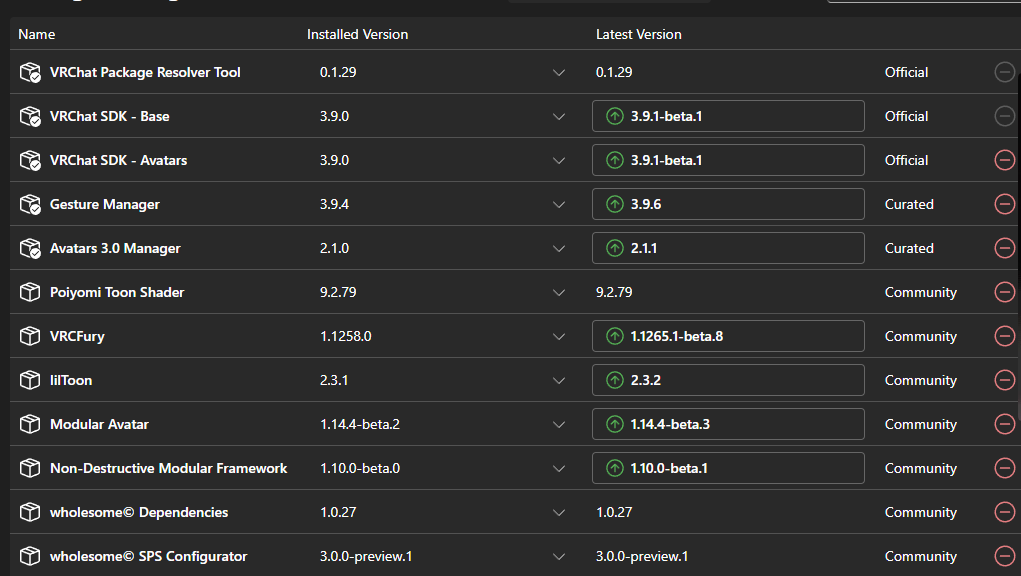
Task: Open version dropdown for Modular Avatar
Action: [x=559, y=424]
